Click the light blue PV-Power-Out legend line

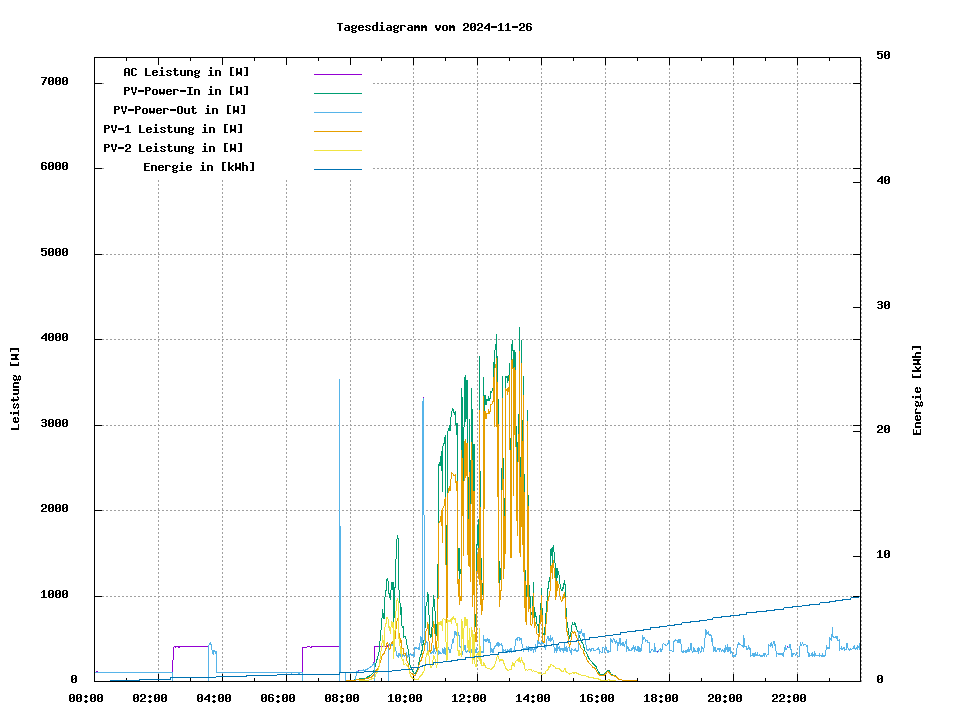coord(337,112)
